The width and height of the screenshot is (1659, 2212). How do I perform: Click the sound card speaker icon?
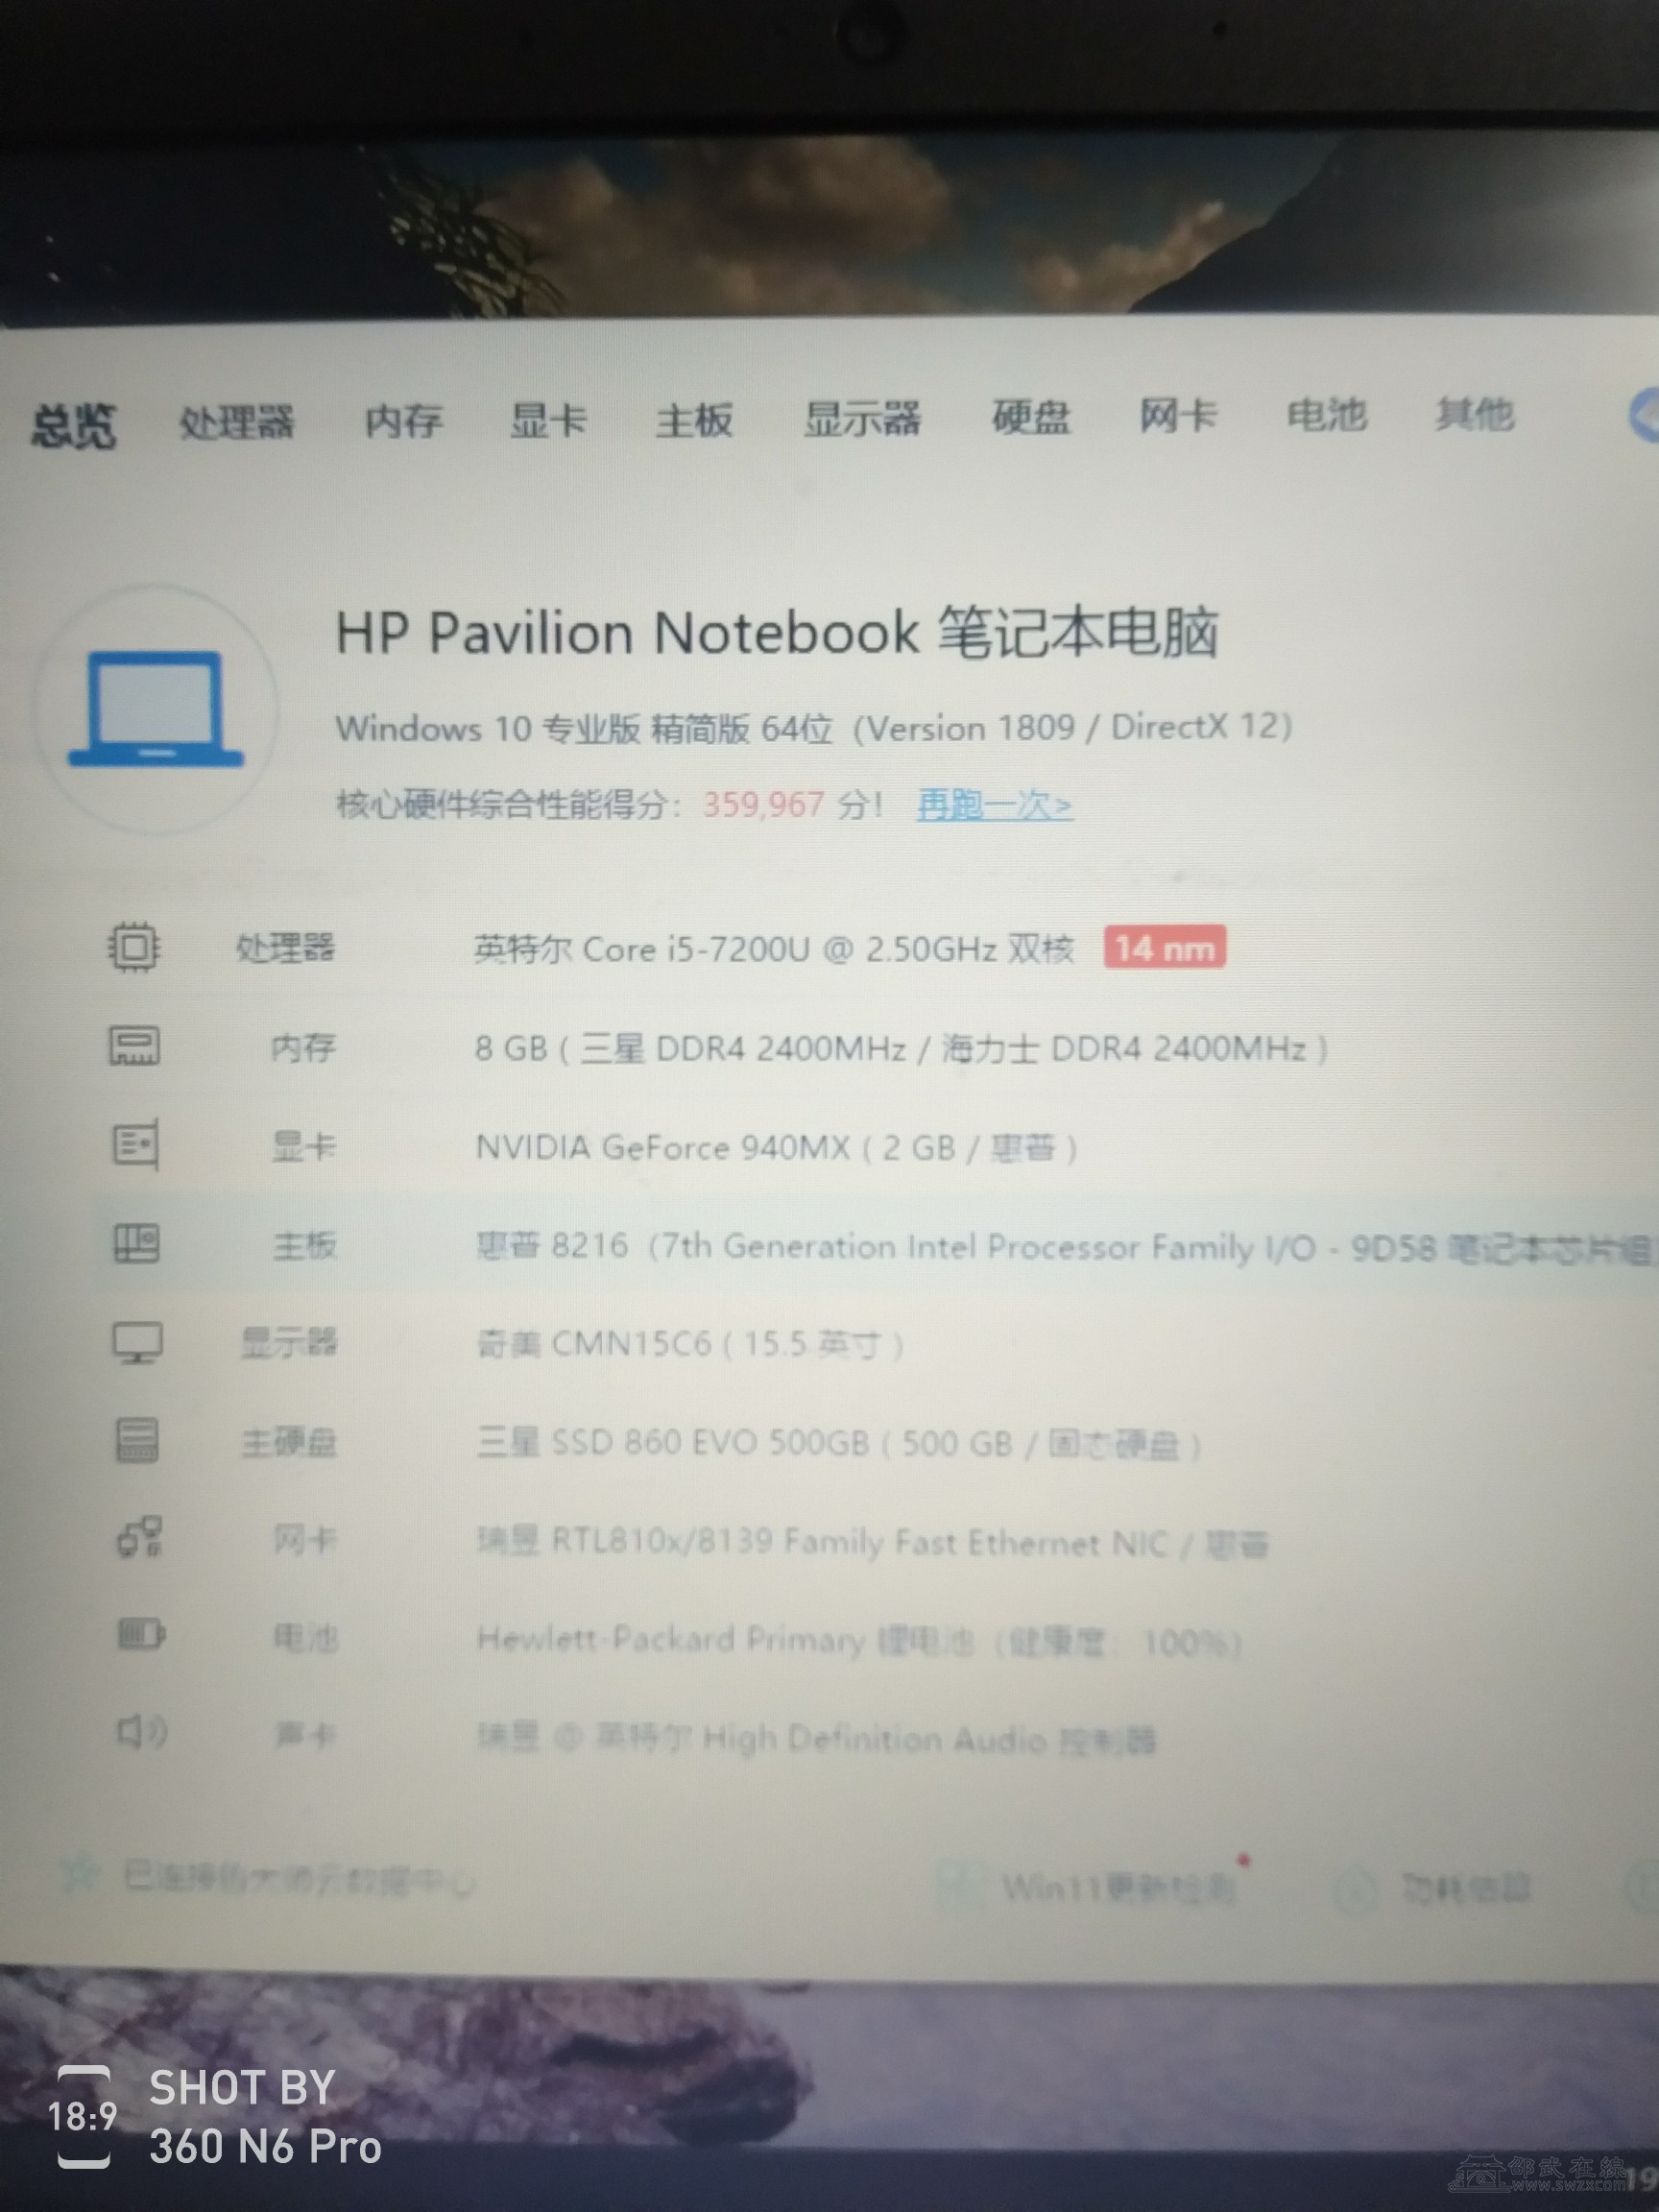coord(142,1732)
